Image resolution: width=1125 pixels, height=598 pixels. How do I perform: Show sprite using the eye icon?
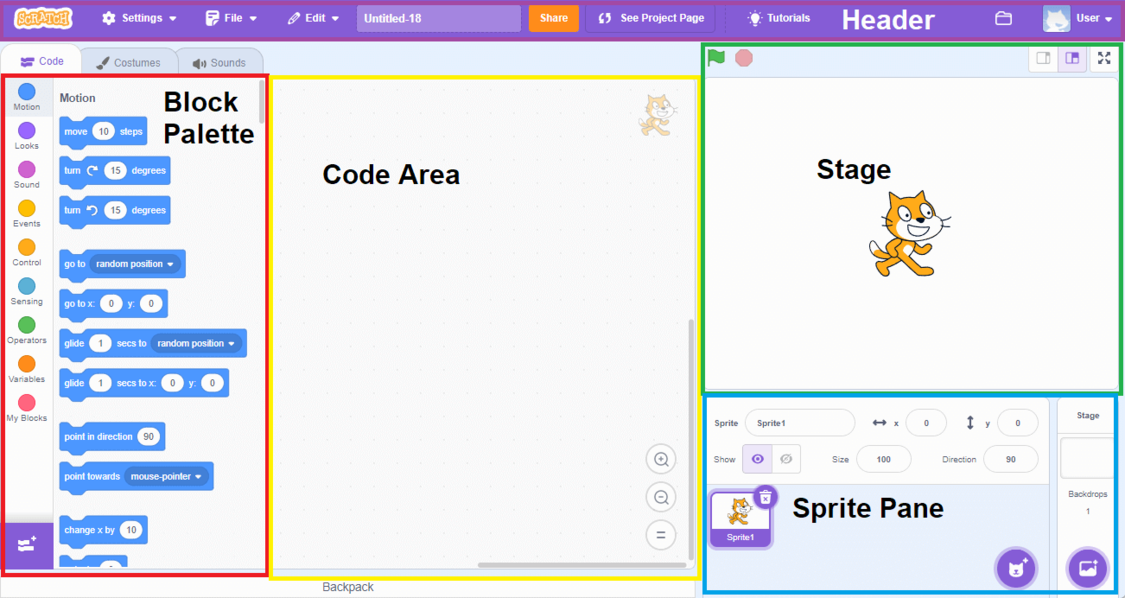point(758,459)
